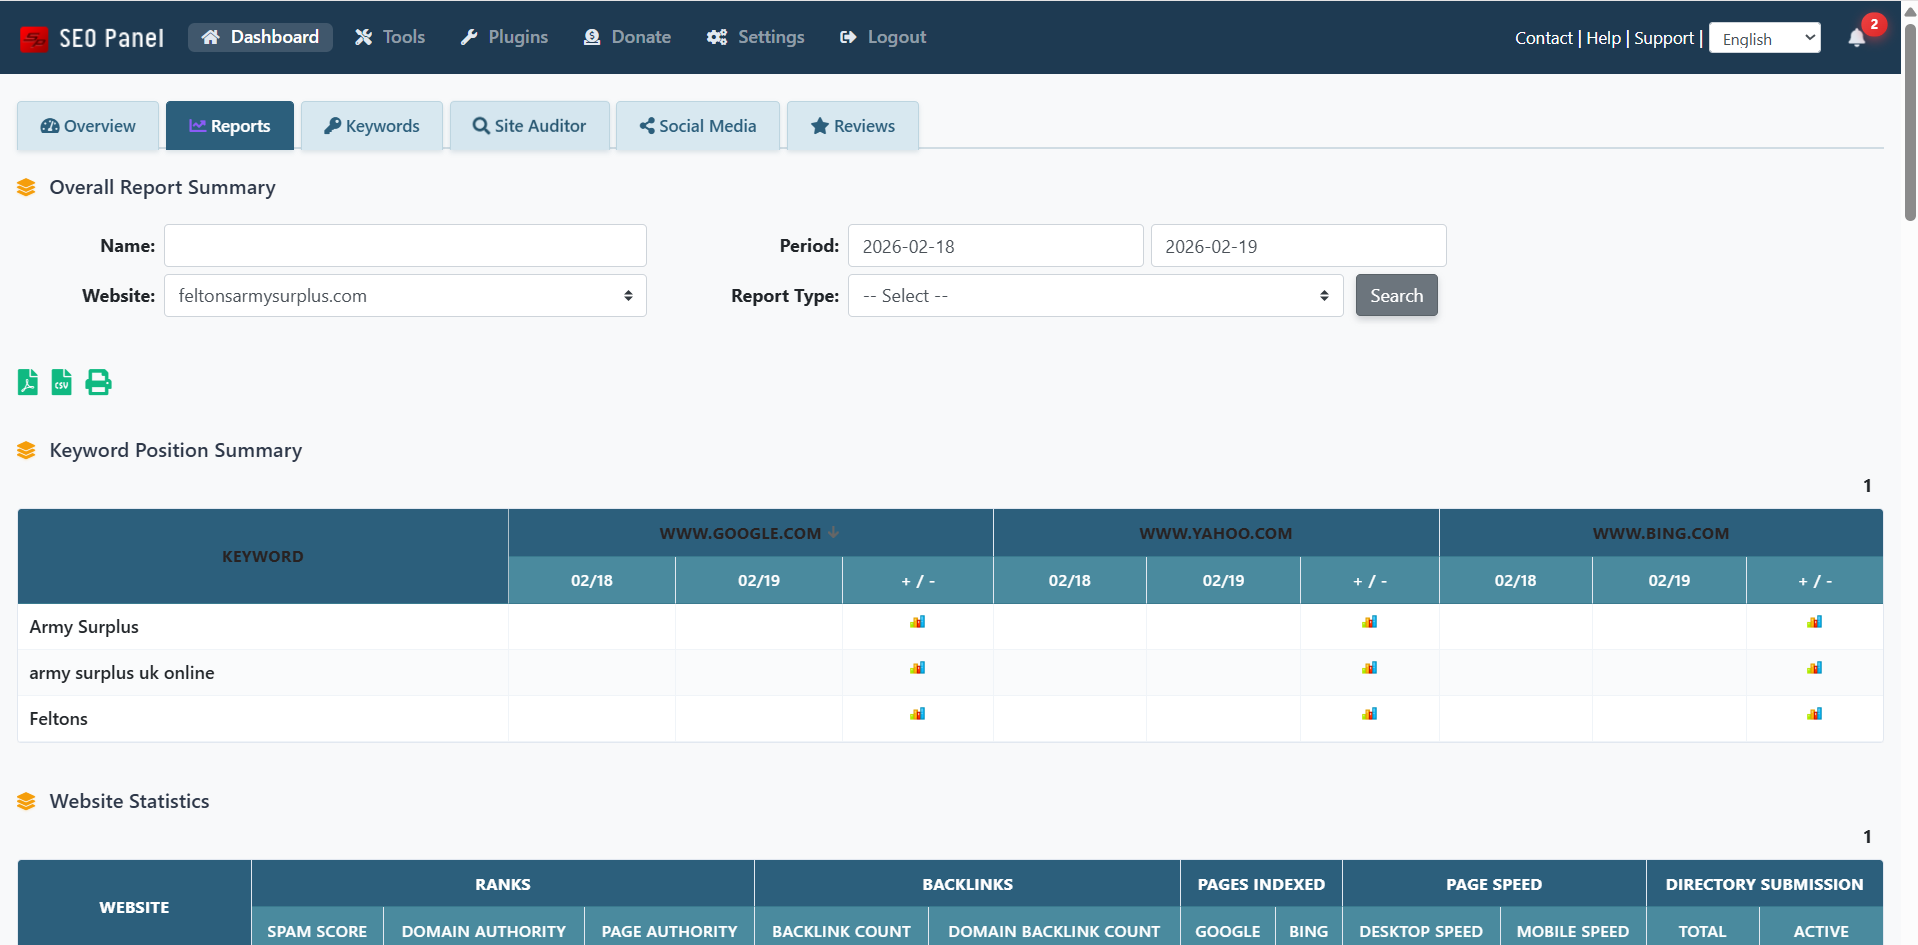This screenshot has height=945, width=1918.
Task: Open notifications via the bell icon
Action: pyautogui.click(x=1857, y=39)
